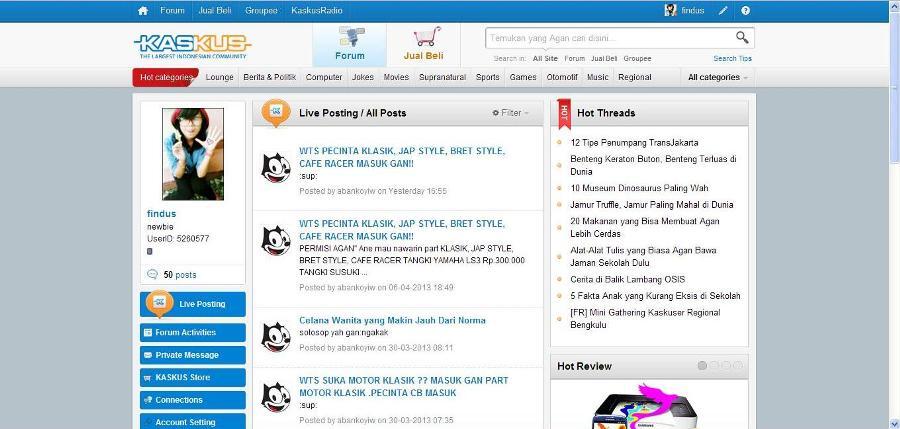Open the Otomotif category
Screen dimensions: 900x429
coord(562,77)
